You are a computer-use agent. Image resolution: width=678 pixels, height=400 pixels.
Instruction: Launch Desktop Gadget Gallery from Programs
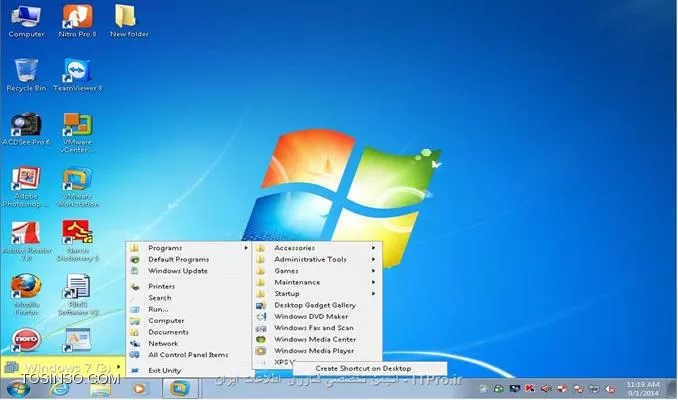click(x=316, y=305)
